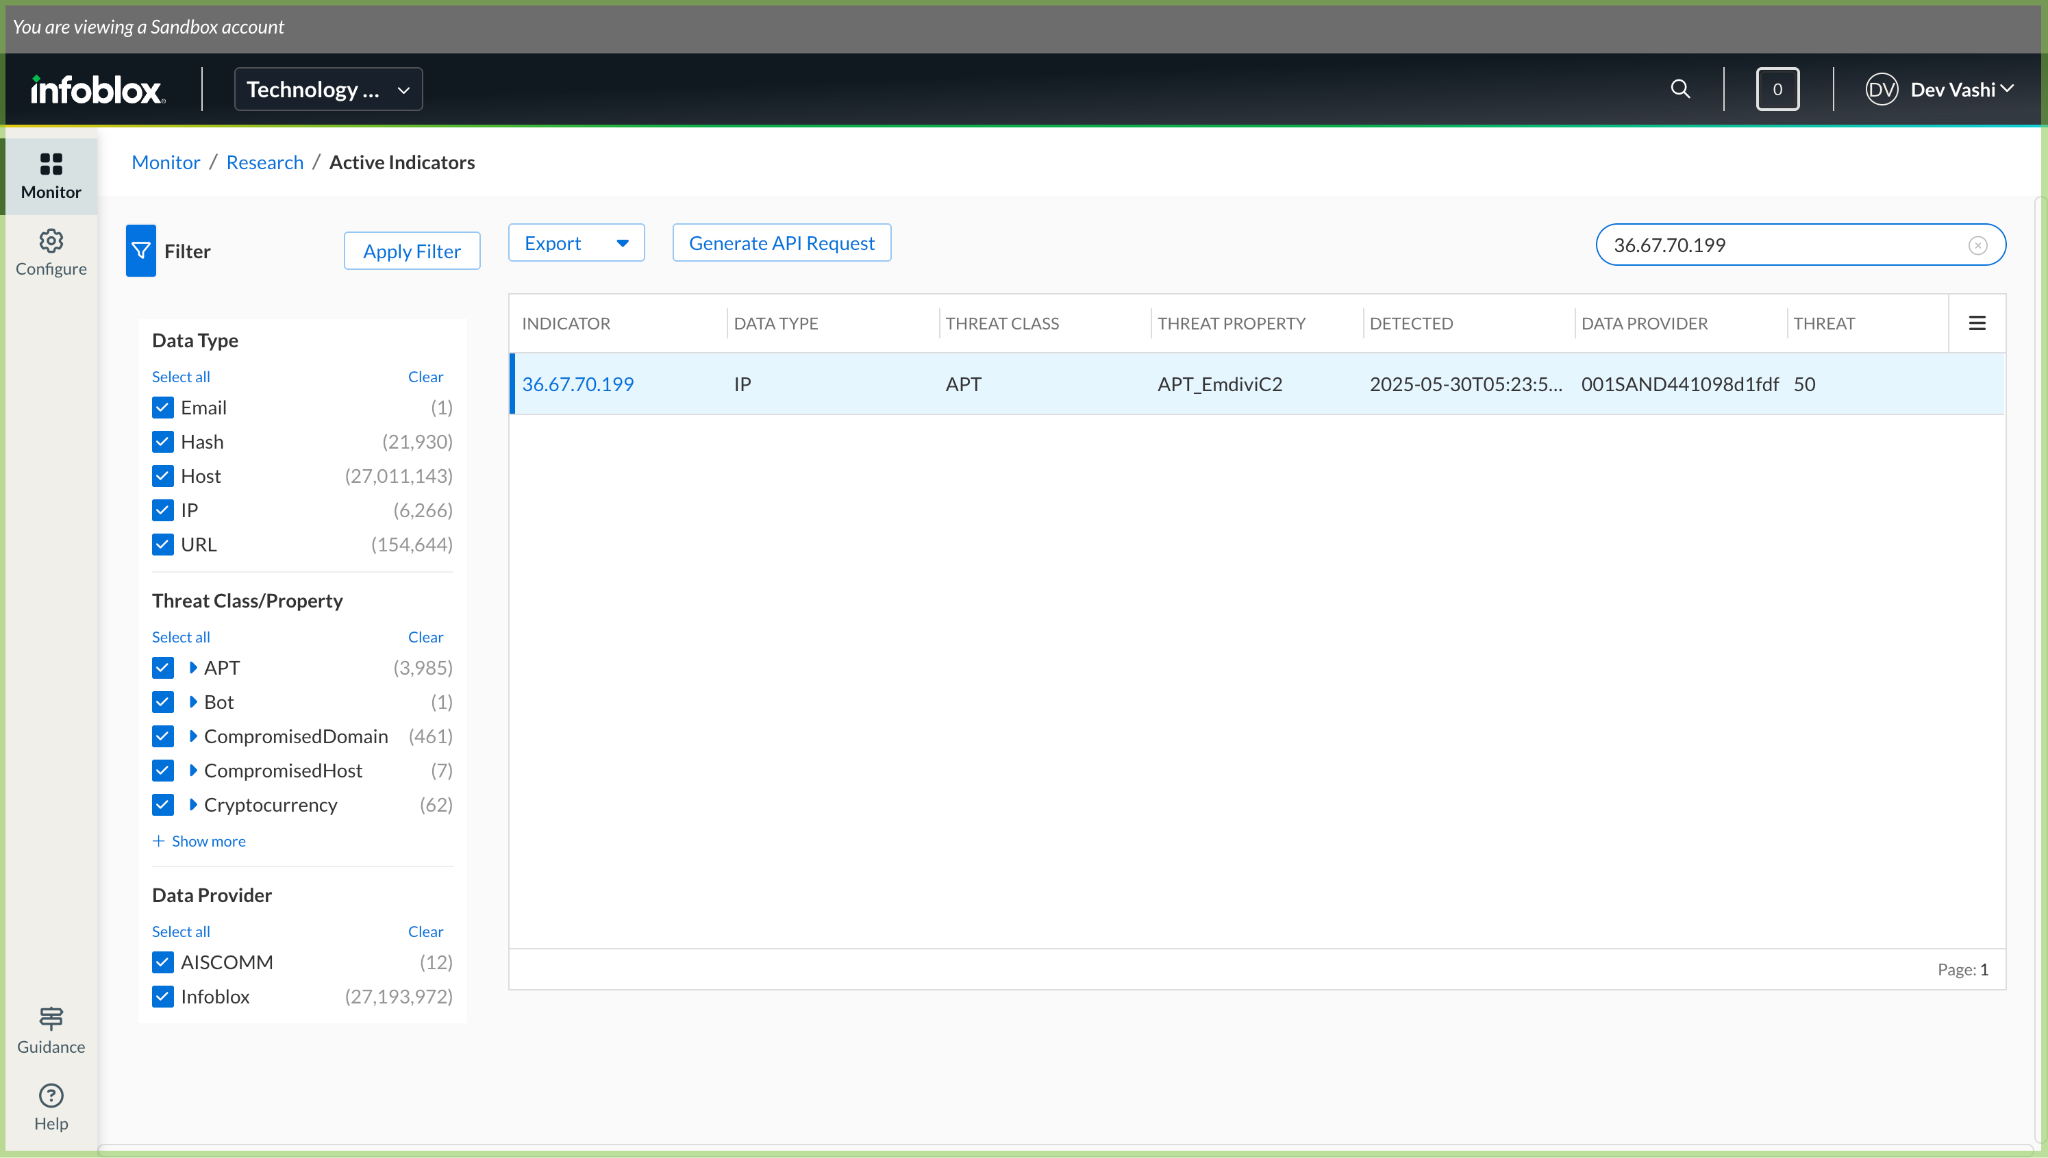
Task: Open the table column menu icon
Action: click(x=1977, y=323)
